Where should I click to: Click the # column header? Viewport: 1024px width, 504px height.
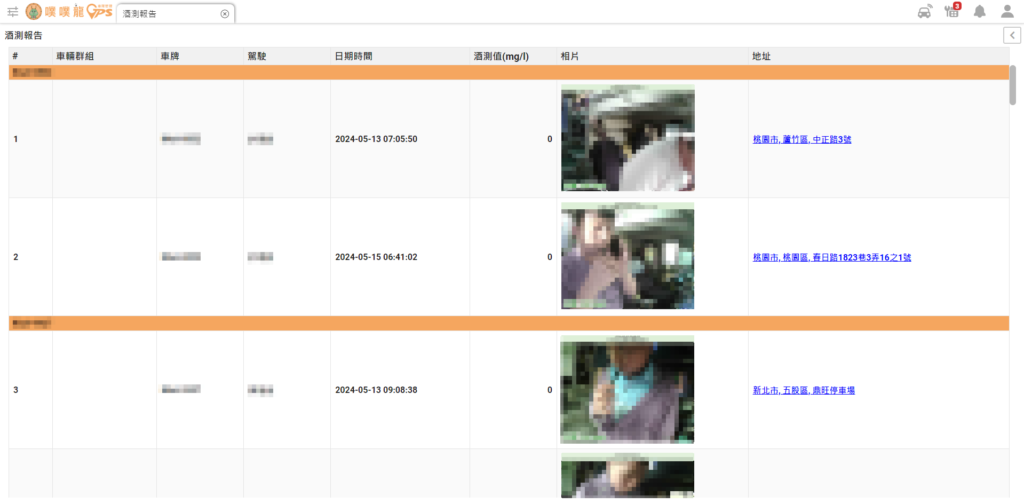pos(31,56)
